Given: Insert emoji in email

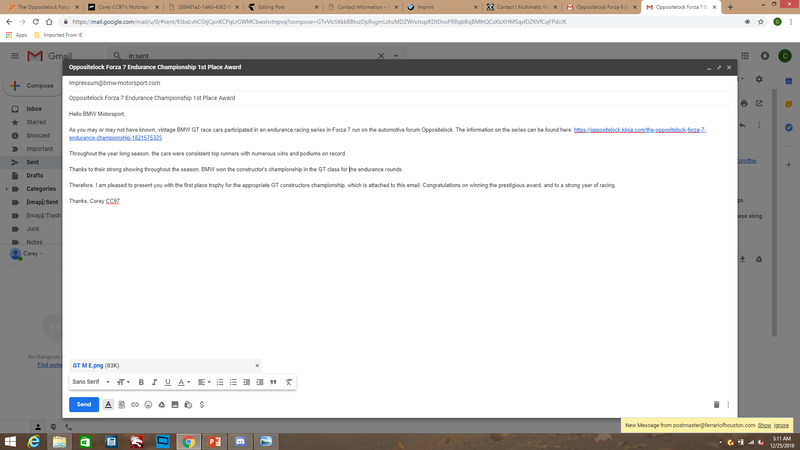Looking at the screenshot, I should [148, 405].
